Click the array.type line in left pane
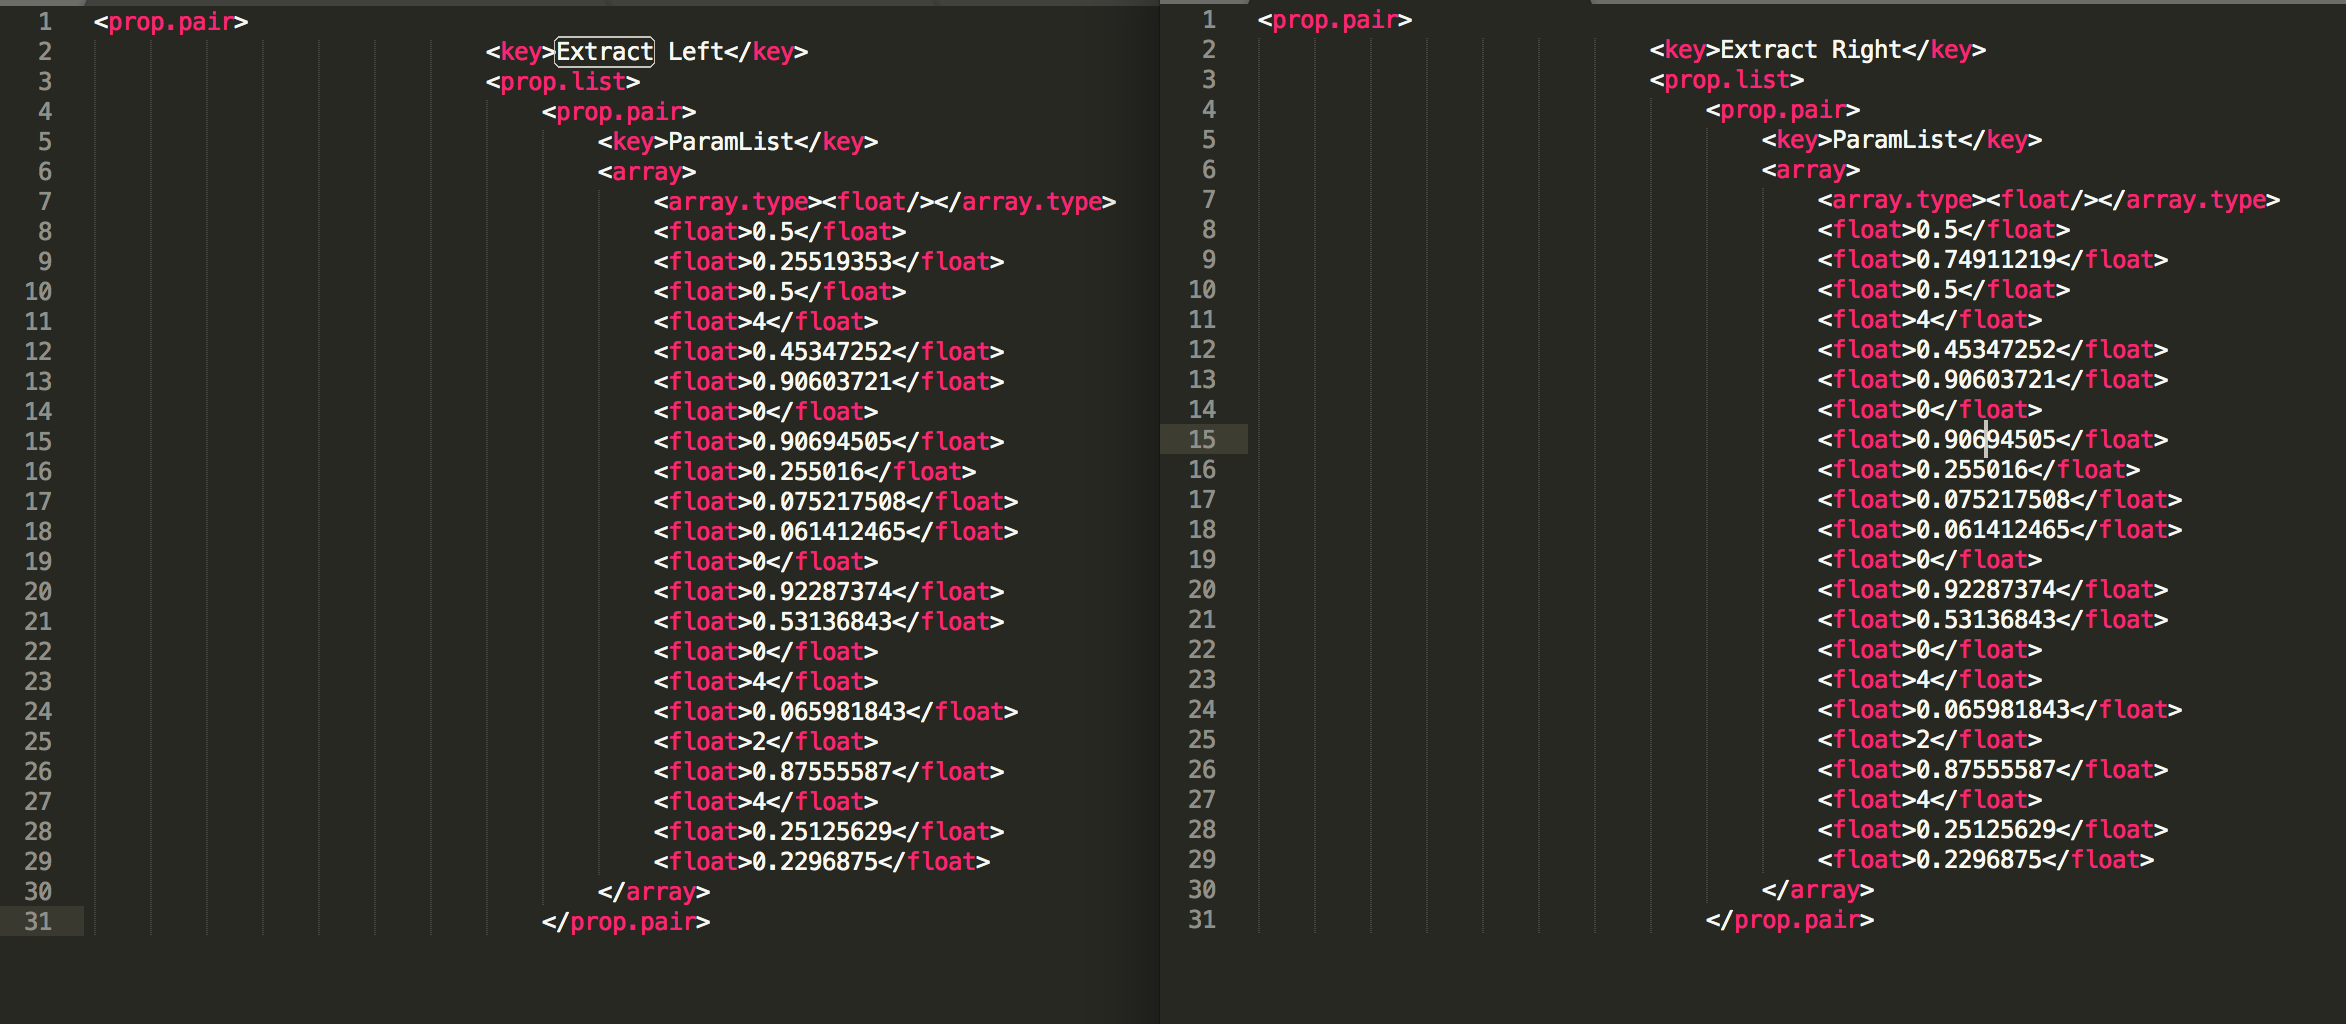 885,201
